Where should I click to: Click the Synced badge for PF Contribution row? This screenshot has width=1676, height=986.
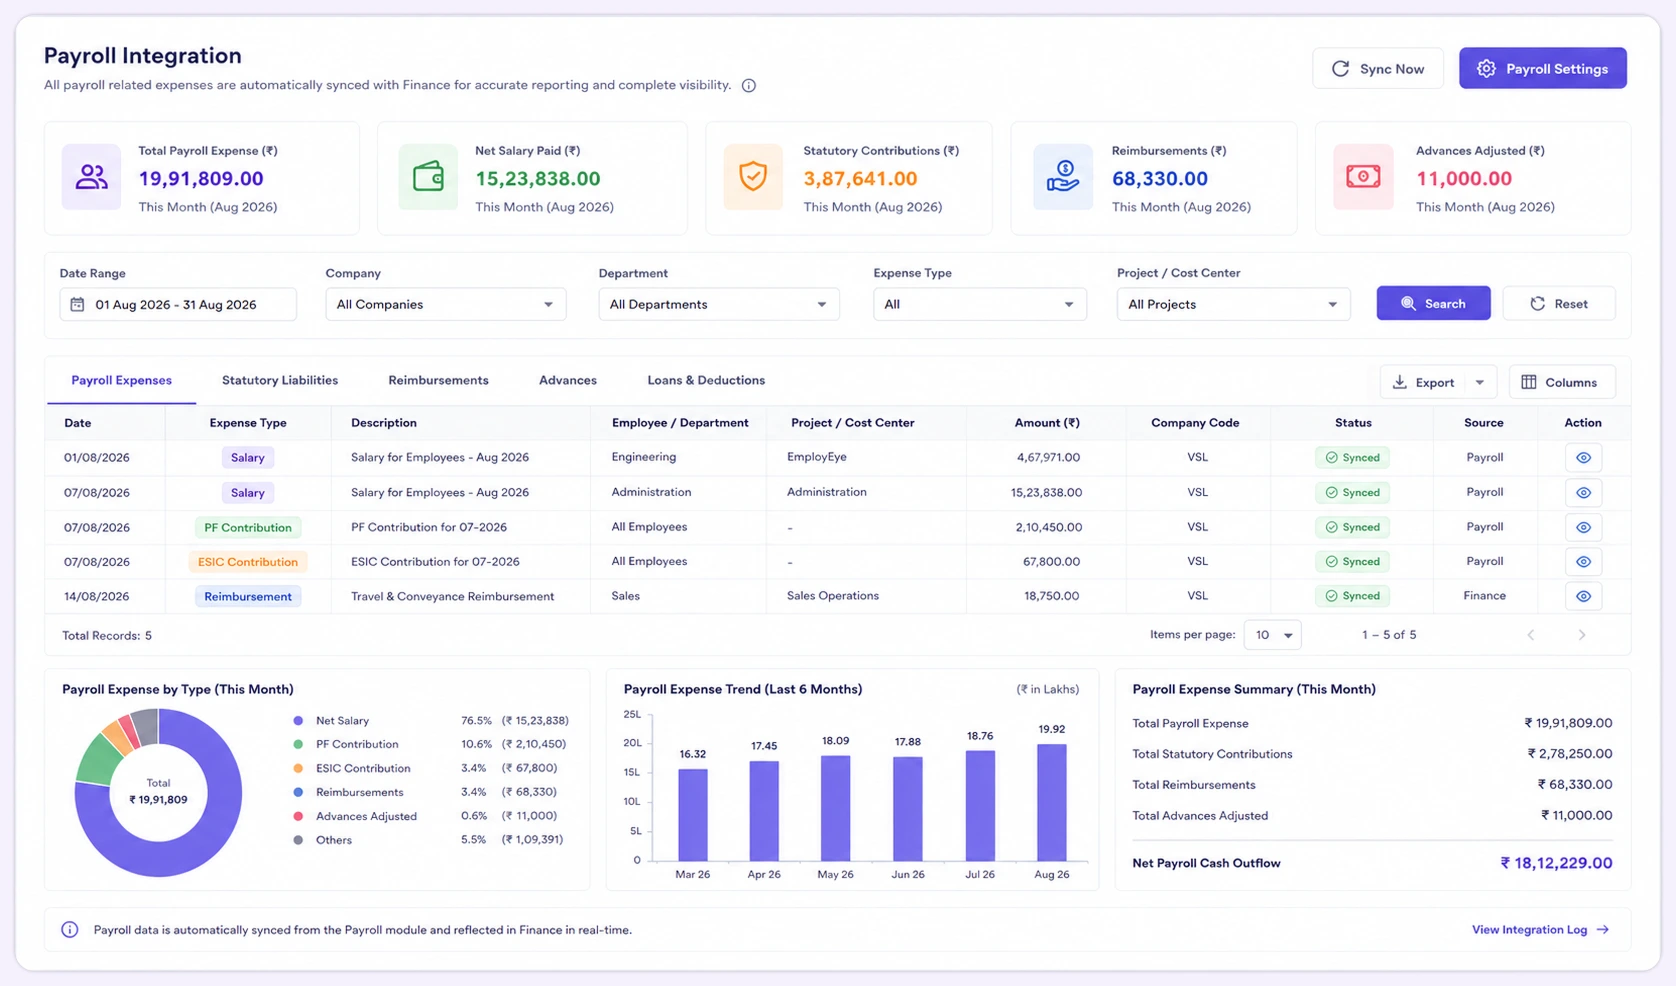coord(1352,527)
